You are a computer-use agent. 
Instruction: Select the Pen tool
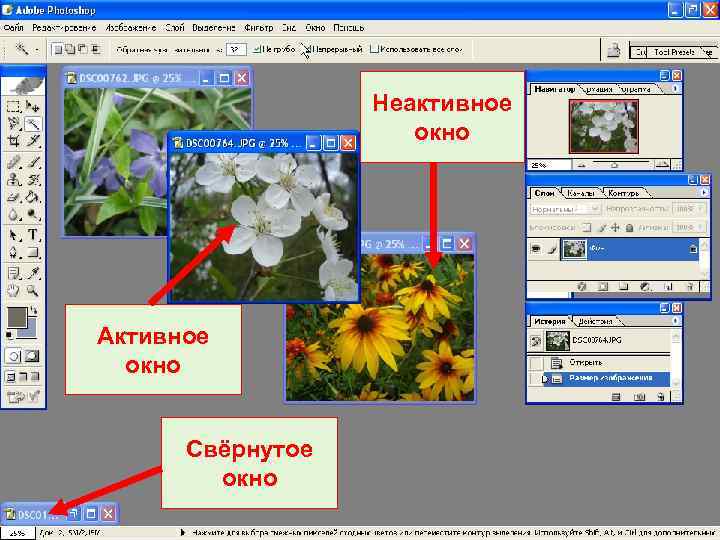pyautogui.click(x=14, y=253)
